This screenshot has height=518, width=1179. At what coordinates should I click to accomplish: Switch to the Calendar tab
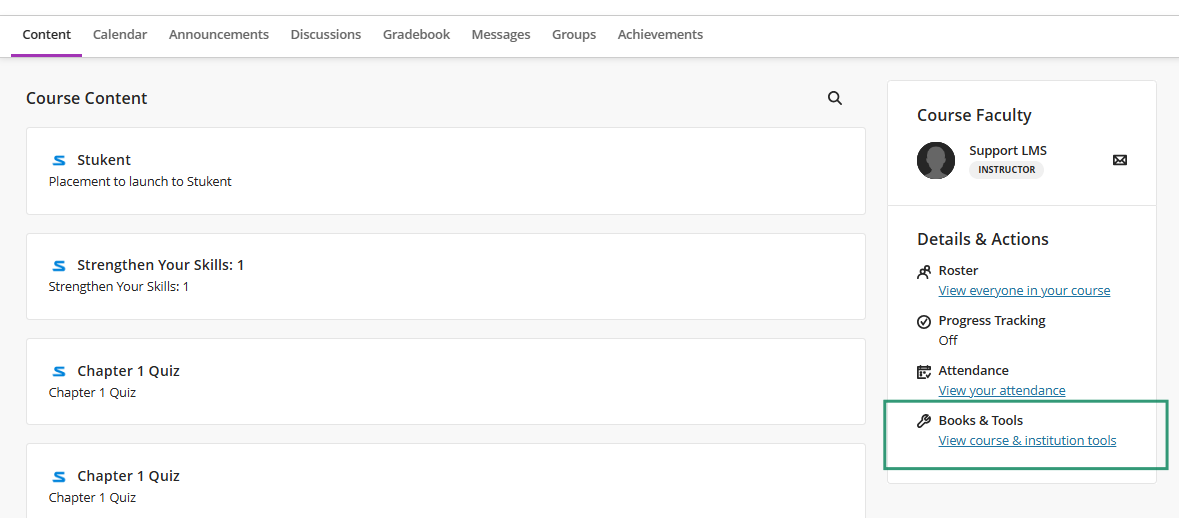[120, 35]
